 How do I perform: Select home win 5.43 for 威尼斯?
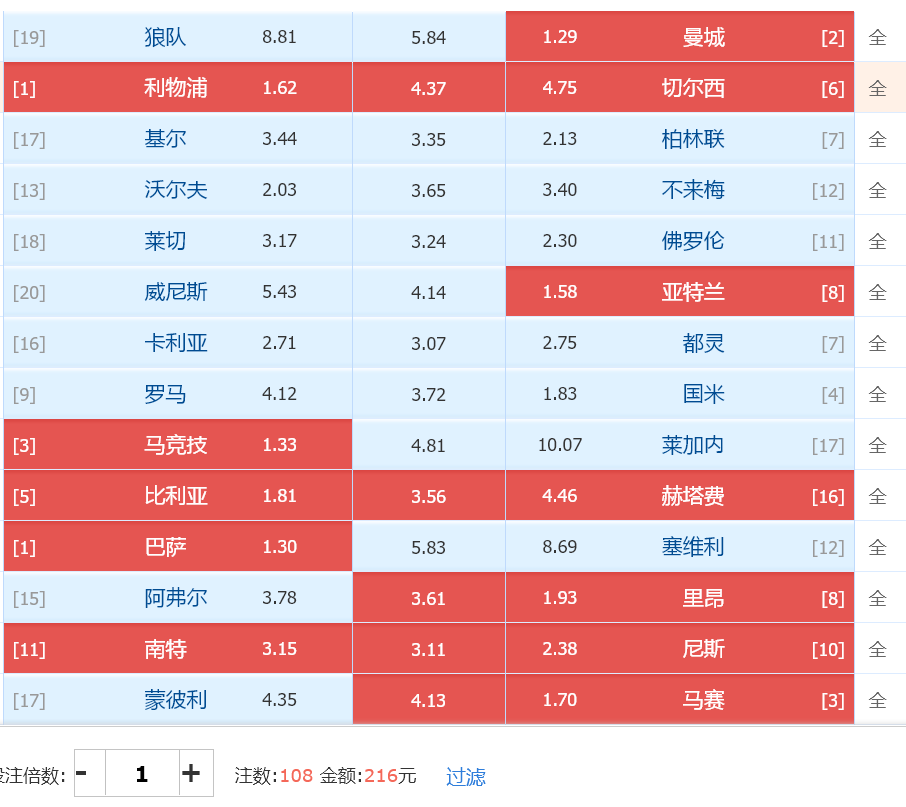[x=178, y=292]
